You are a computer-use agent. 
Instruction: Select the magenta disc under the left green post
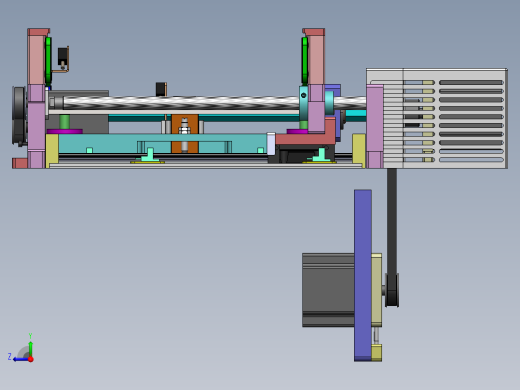coord(65,131)
